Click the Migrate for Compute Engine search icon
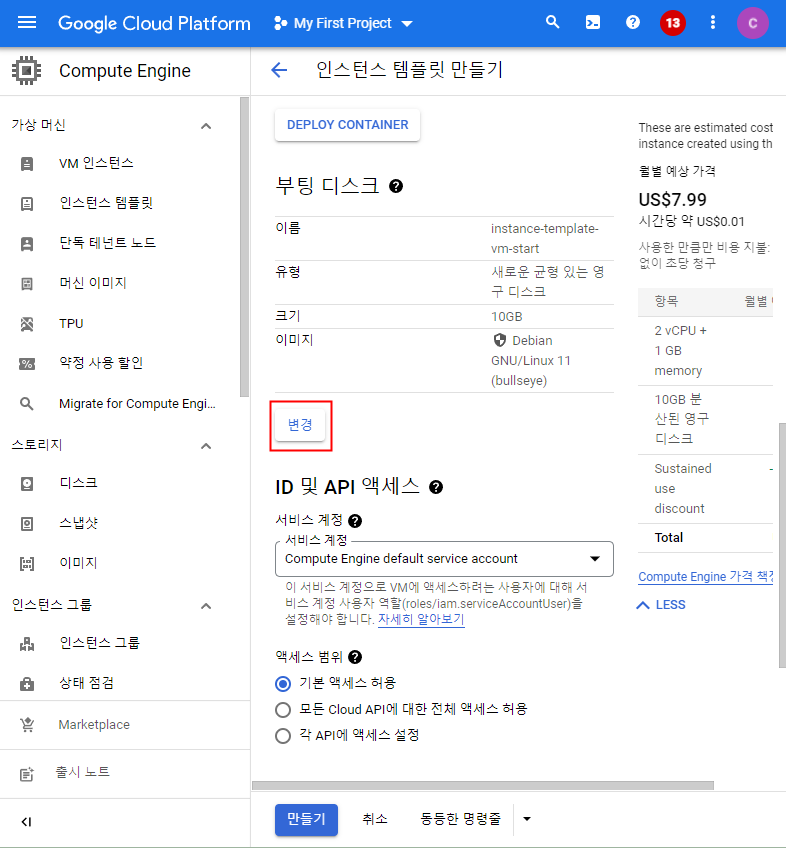The image size is (786, 848). click(x=27, y=404)
